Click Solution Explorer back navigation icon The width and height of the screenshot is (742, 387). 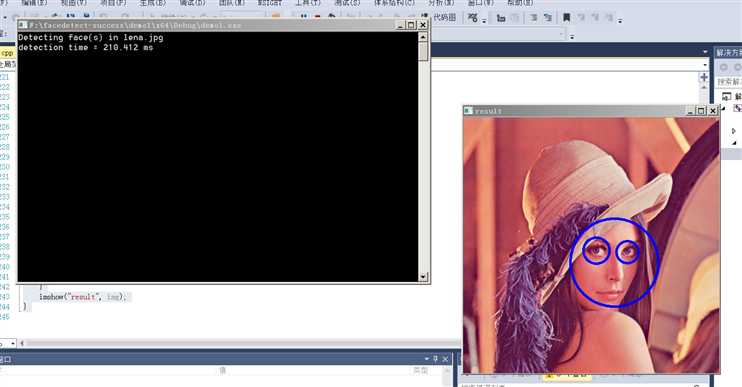click(x=724, y=67)
